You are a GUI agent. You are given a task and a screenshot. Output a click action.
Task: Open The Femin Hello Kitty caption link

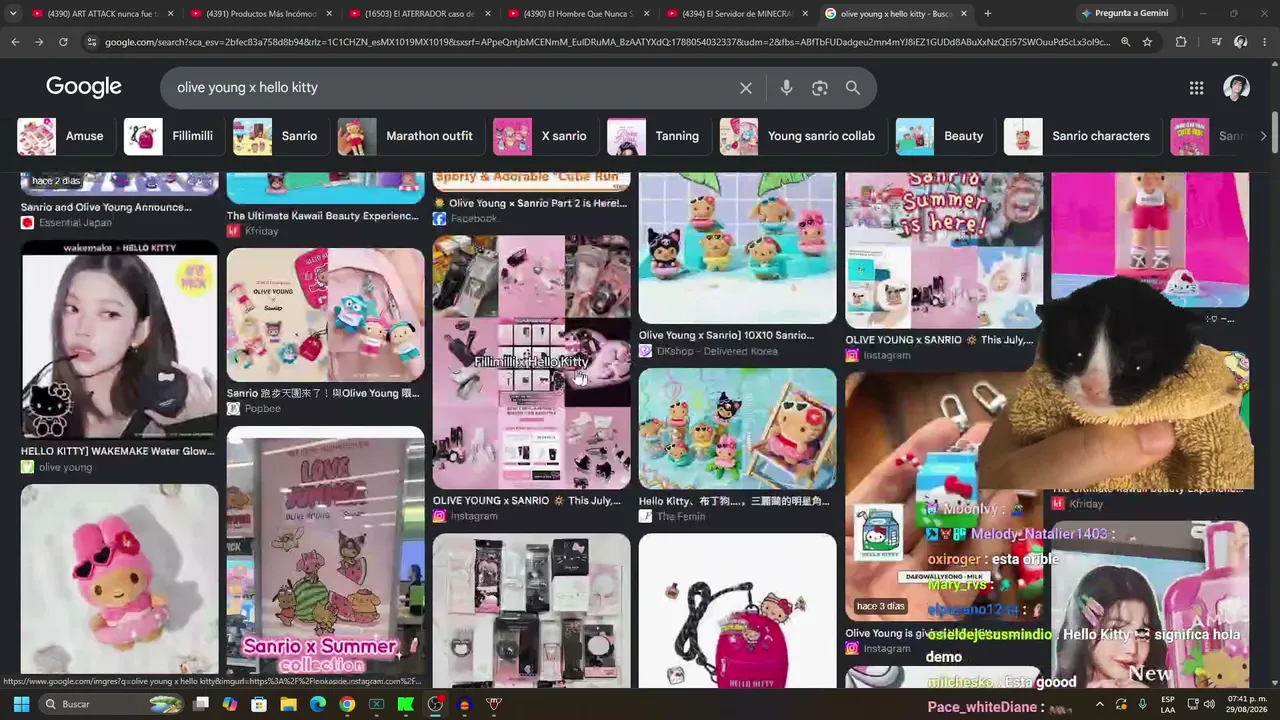734,501
